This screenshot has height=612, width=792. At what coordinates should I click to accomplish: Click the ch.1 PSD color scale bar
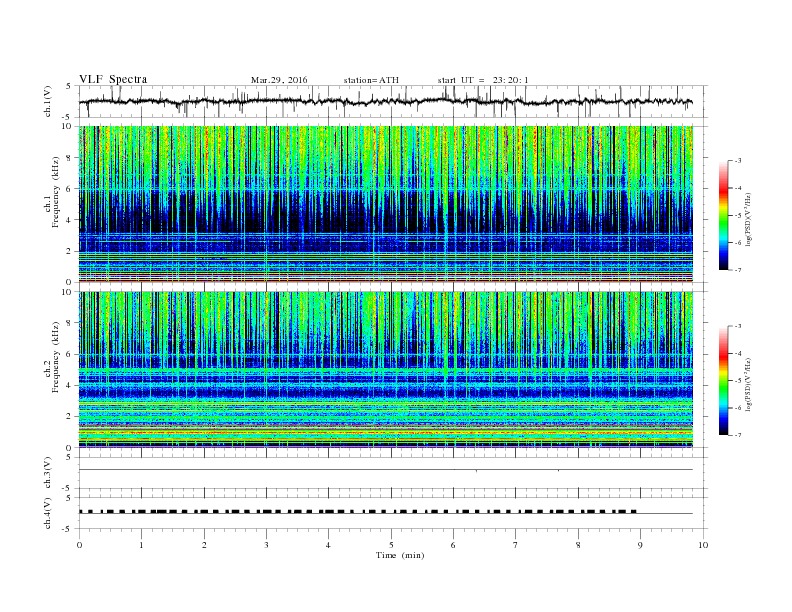724,215
